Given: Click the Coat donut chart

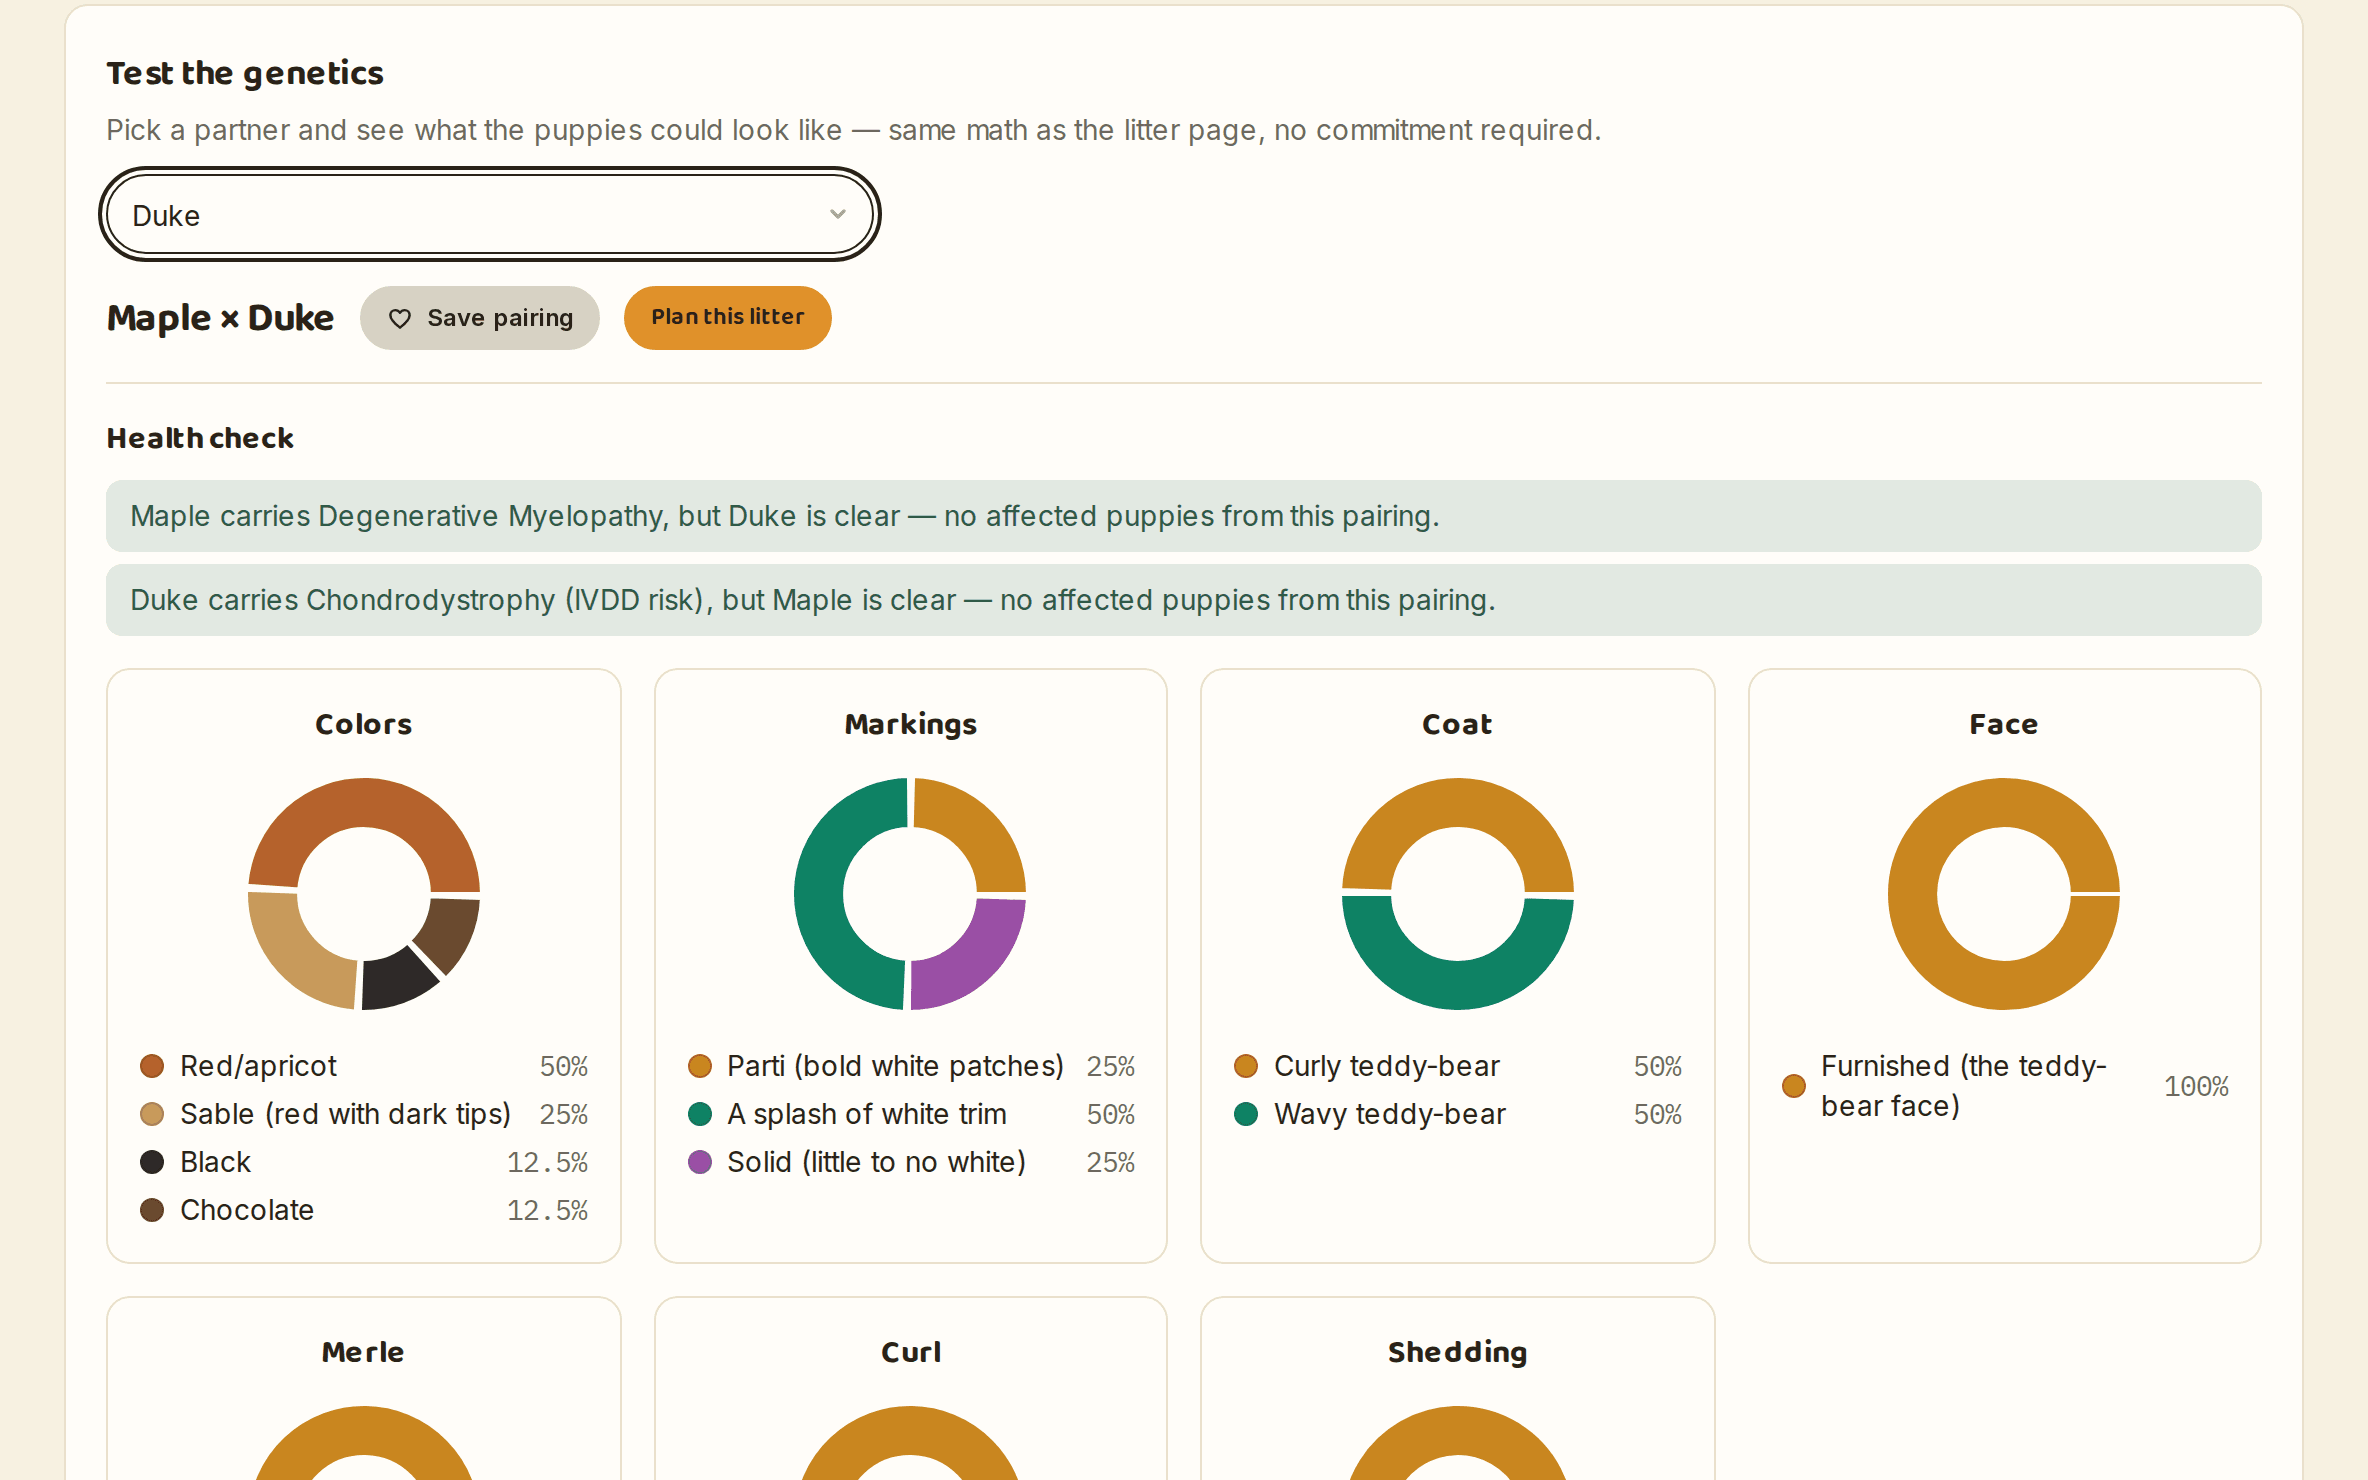Looking at the screenshot, I should coord(1458,894).
